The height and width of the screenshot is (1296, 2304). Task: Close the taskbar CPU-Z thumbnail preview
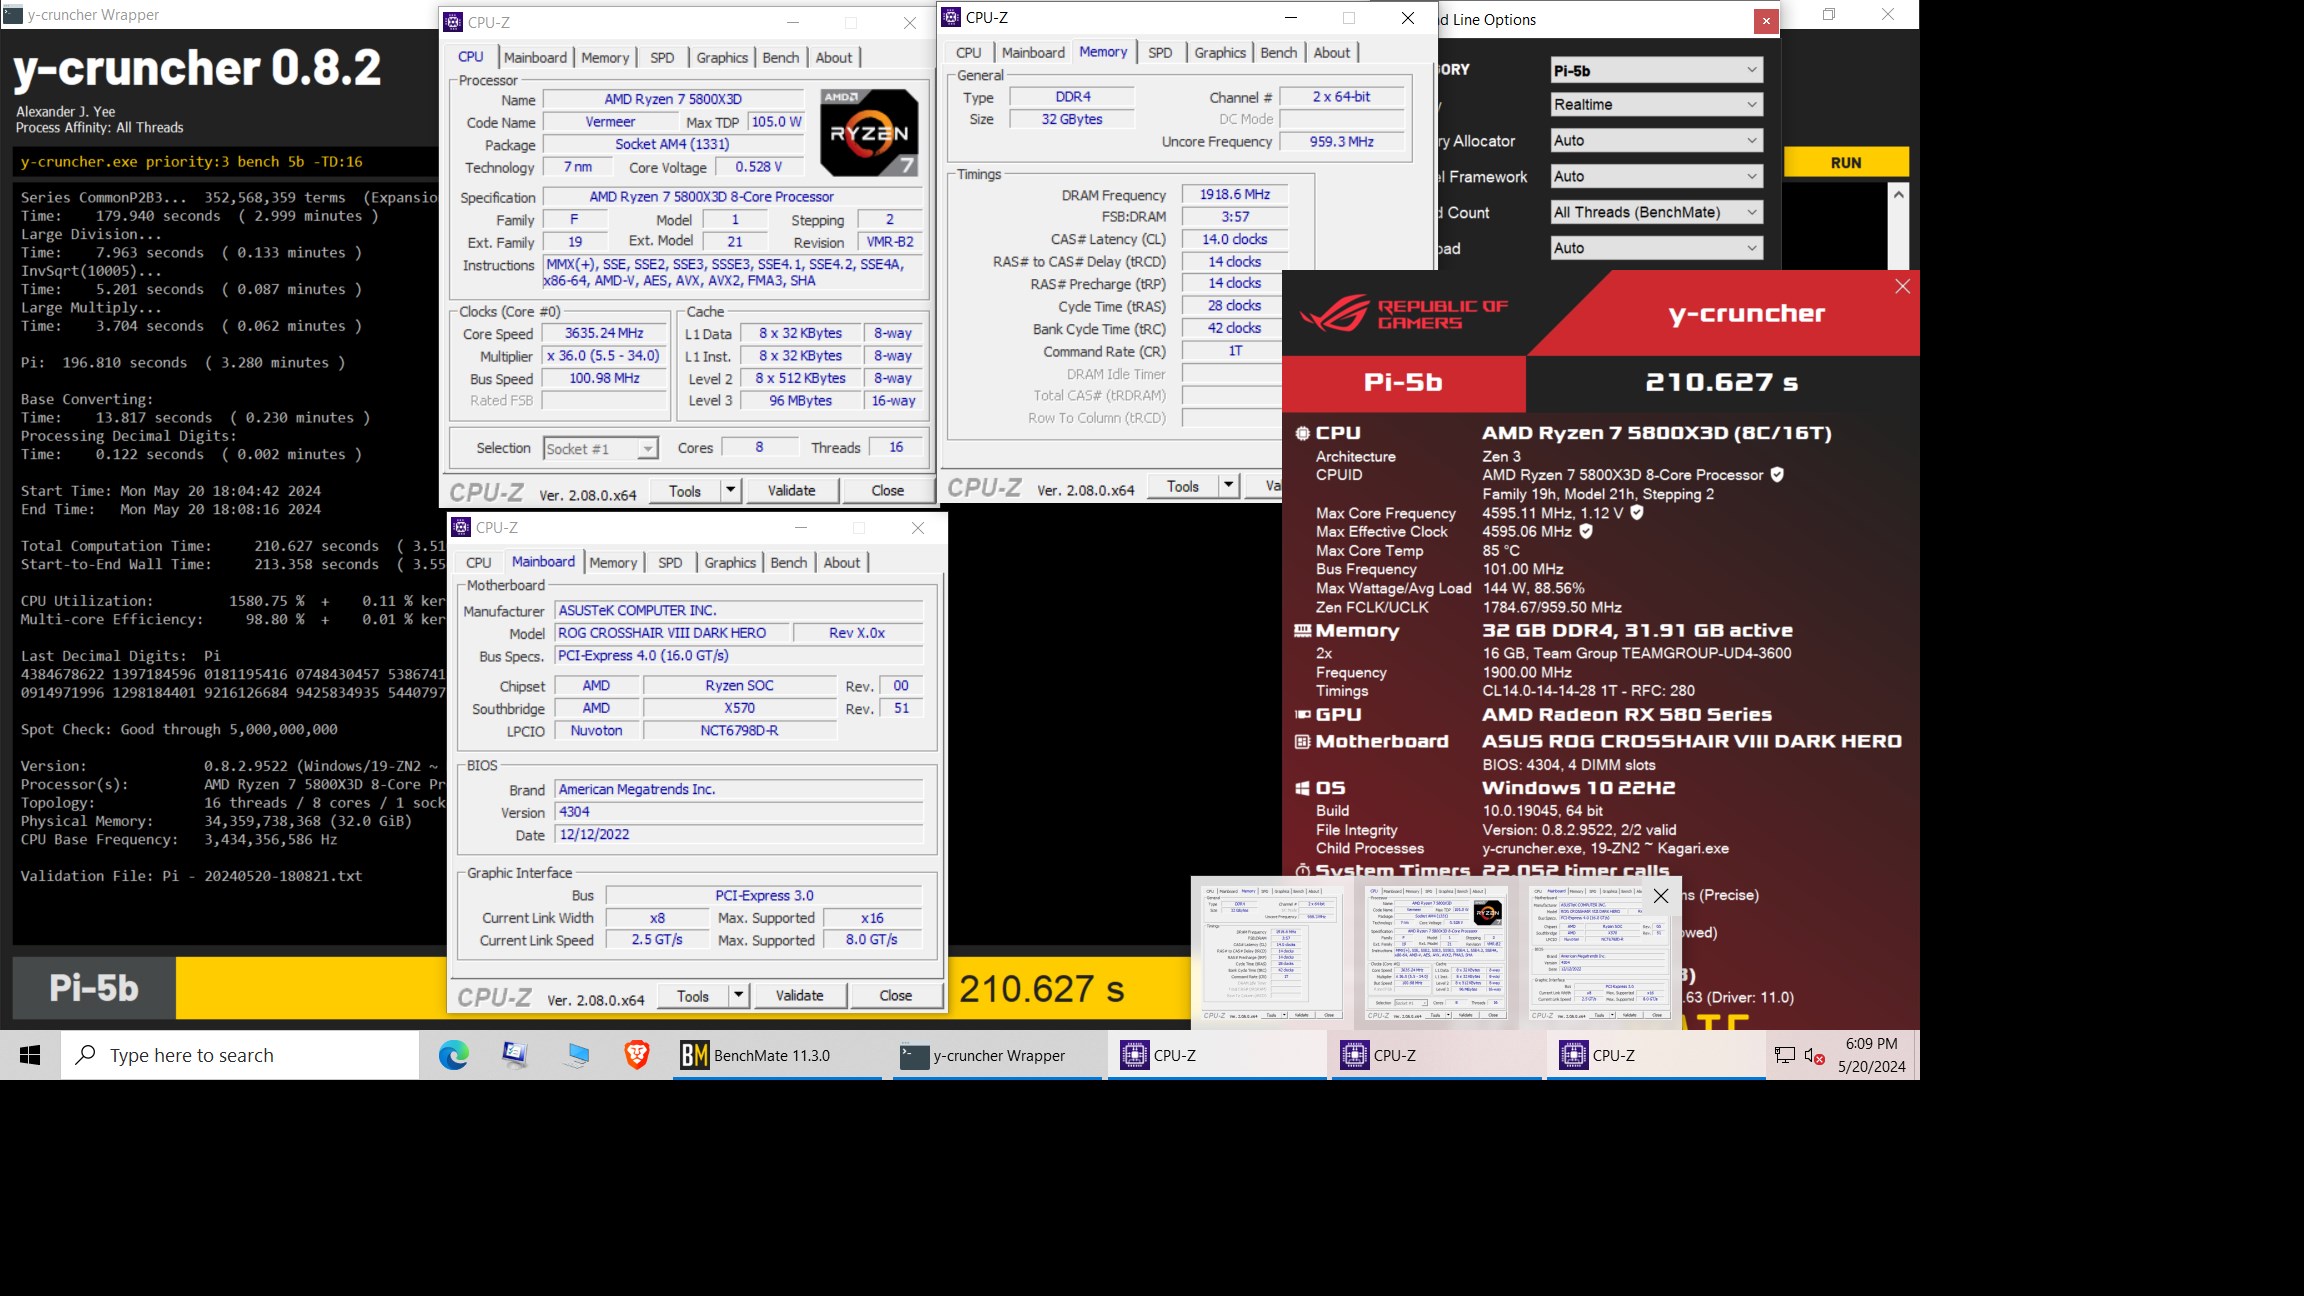click(1661, 896)
